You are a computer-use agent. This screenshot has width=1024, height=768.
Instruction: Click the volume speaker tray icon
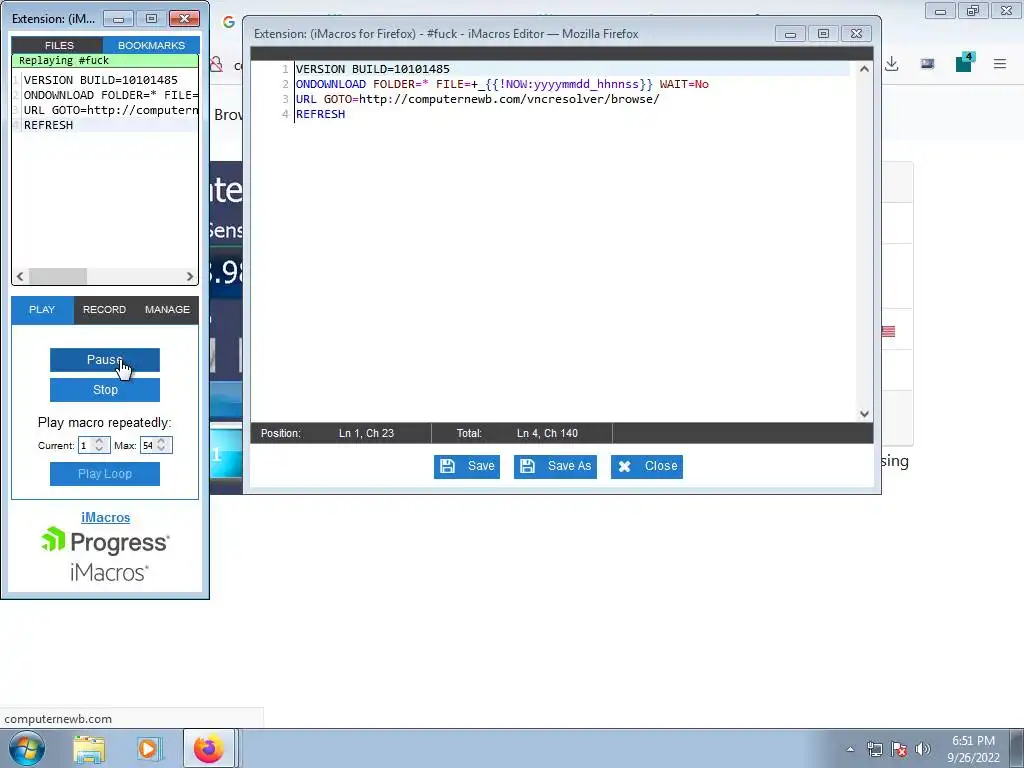pos(923,749)
